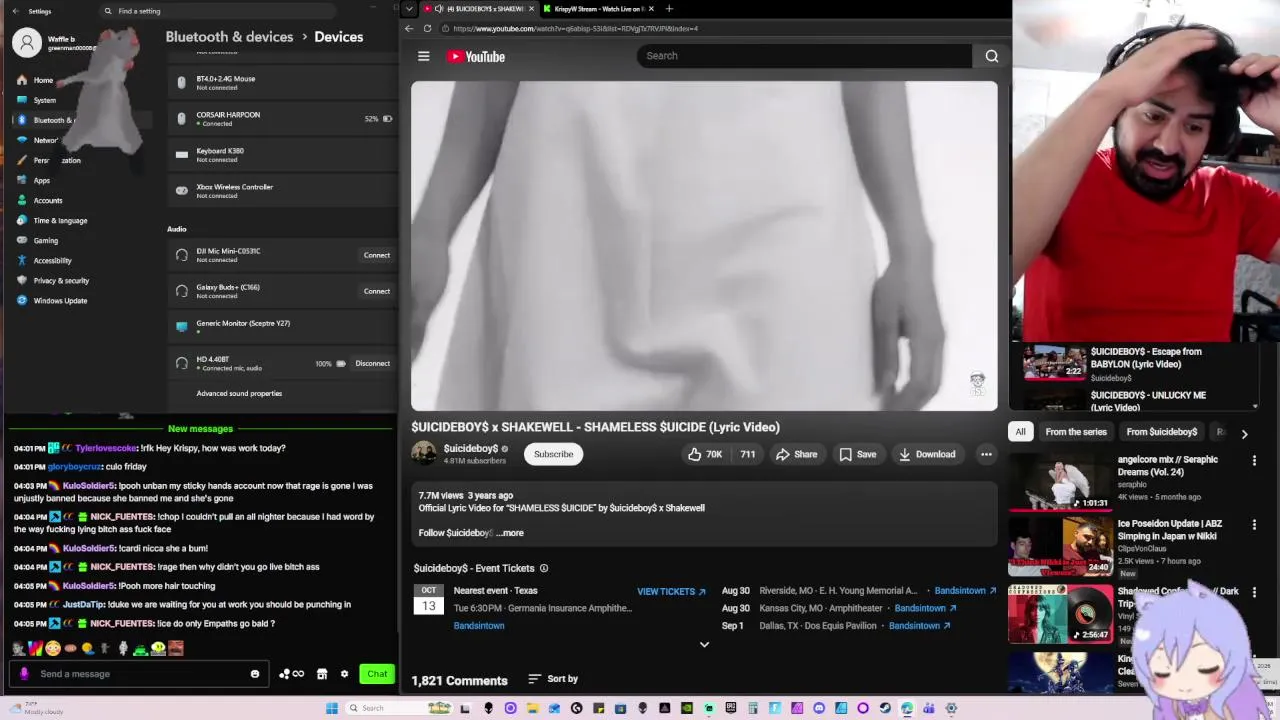Click VIEW TICKETS link for Texas event

tap(671, 591)
